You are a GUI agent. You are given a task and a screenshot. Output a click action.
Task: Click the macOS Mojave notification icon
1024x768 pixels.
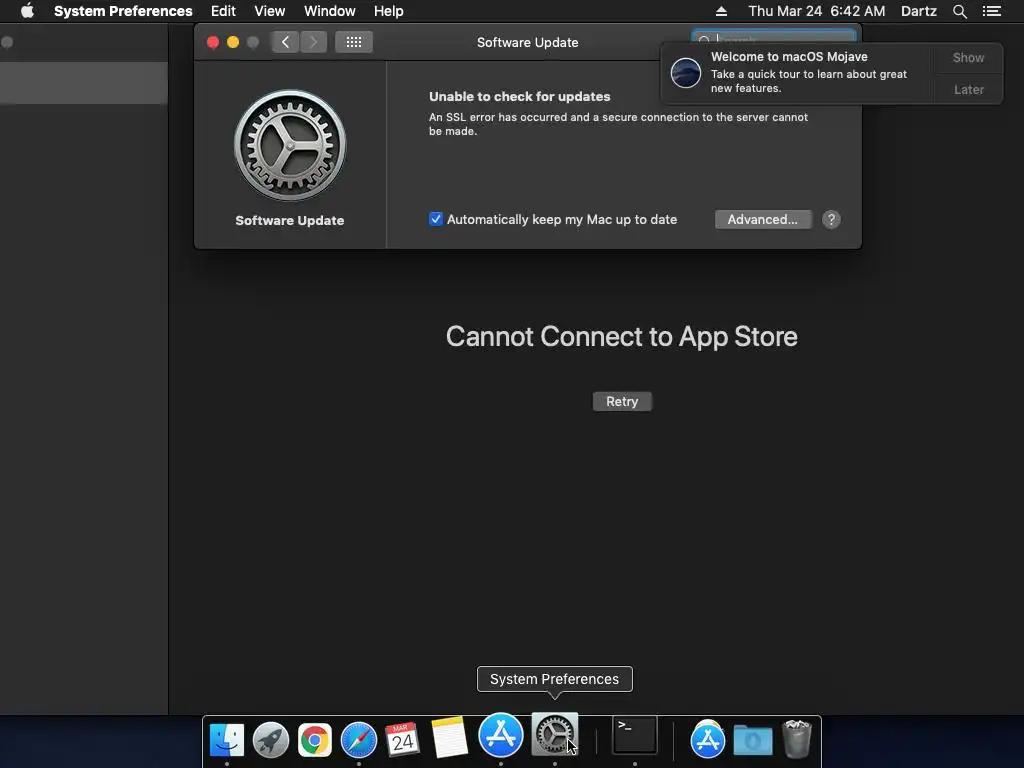click(x=686, y=72)
